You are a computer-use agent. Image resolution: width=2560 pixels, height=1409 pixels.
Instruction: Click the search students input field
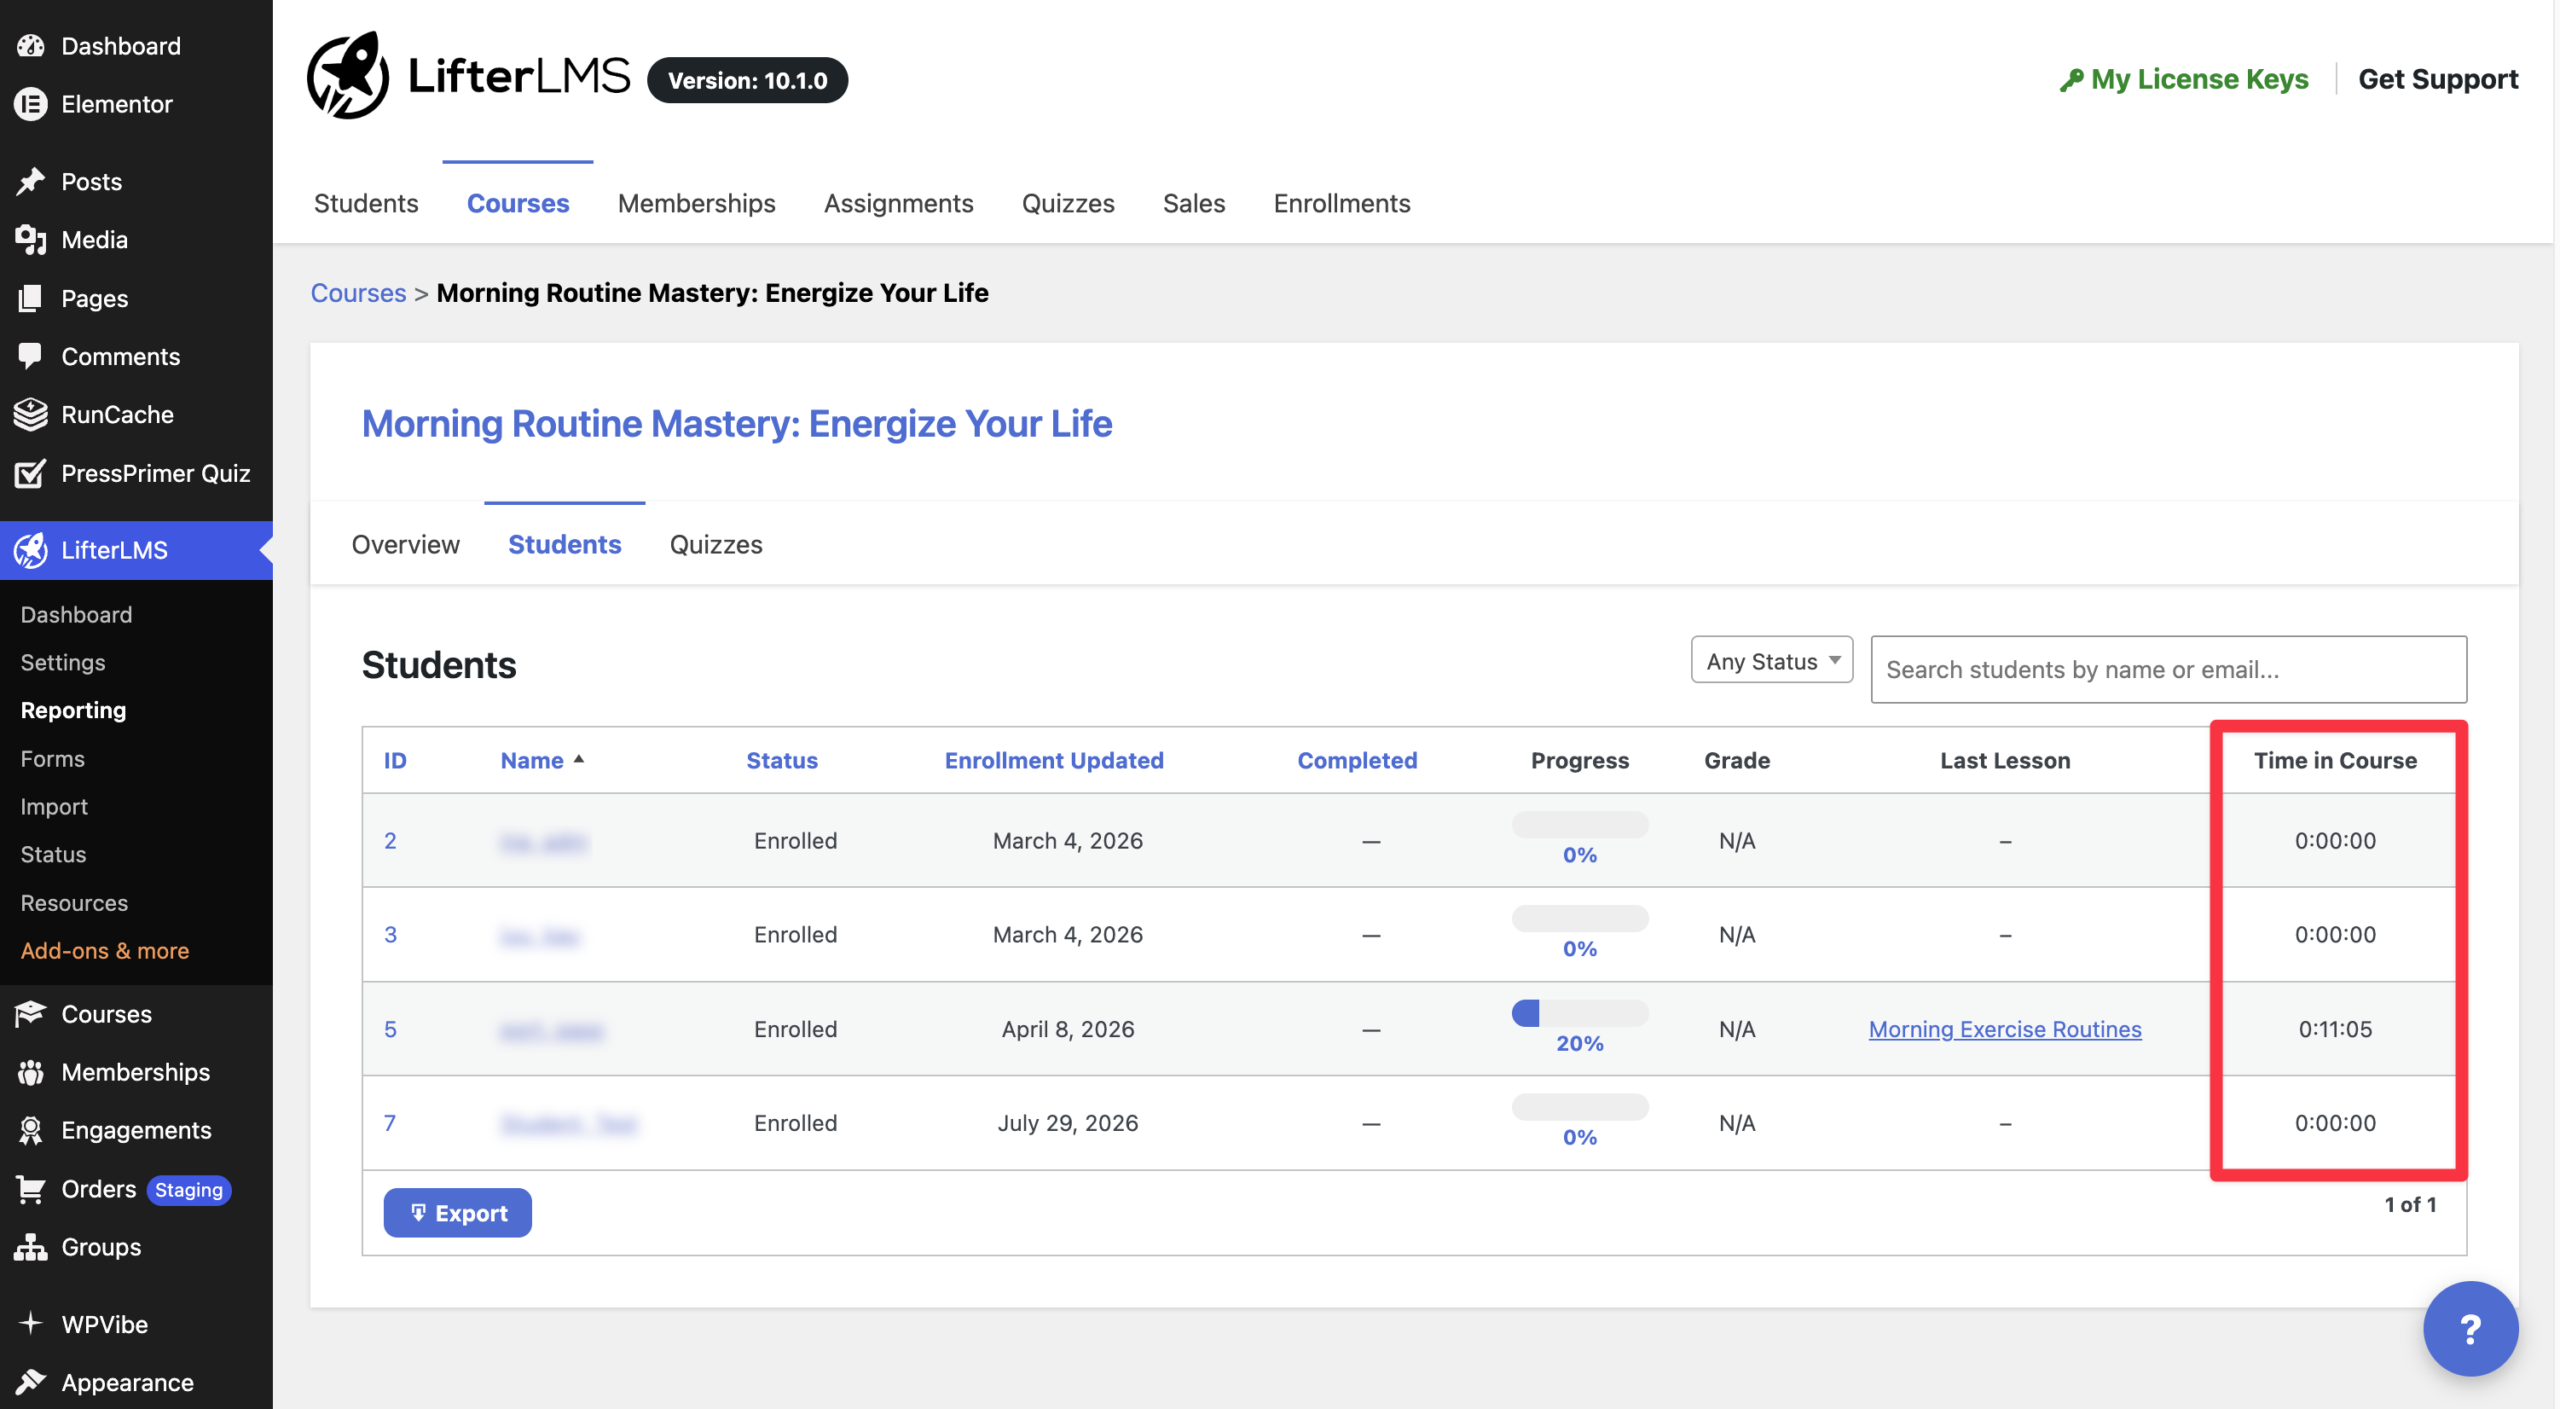pyautogui.click(x=2168, y=669)
